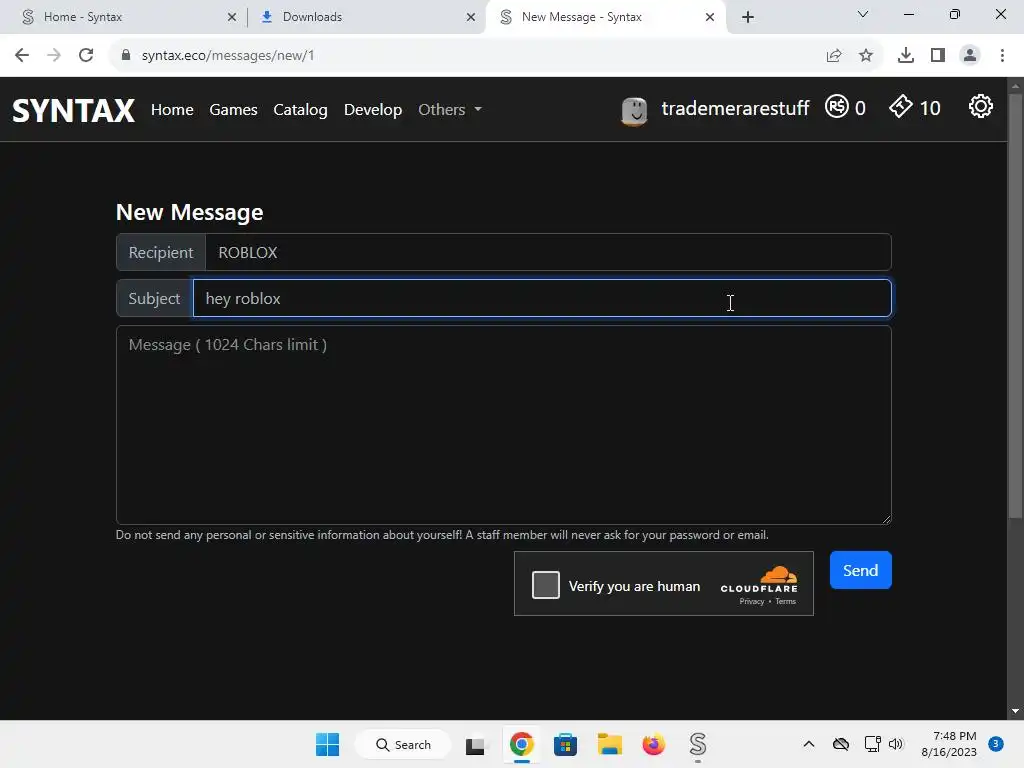Open Task View in the taskbar
Image resolution: width=1024 pixels, height=768 pixels.
pyautogui.click(x=475, y=745)
